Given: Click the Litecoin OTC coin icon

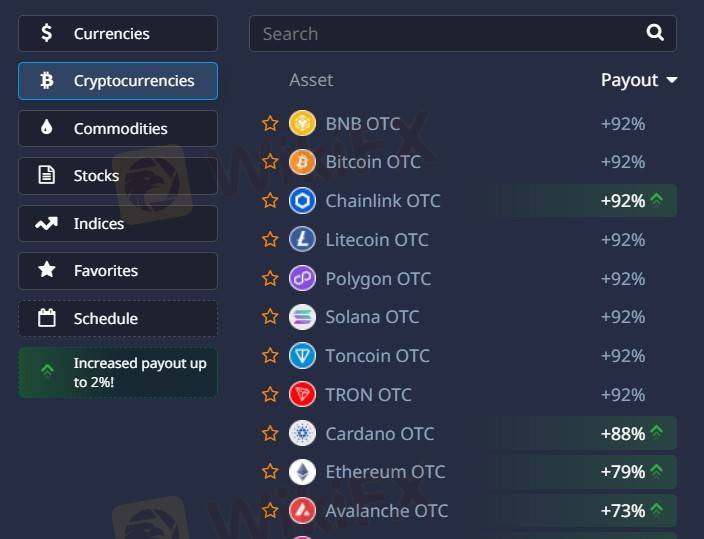Looking at the screenshot, I should 302,240.
